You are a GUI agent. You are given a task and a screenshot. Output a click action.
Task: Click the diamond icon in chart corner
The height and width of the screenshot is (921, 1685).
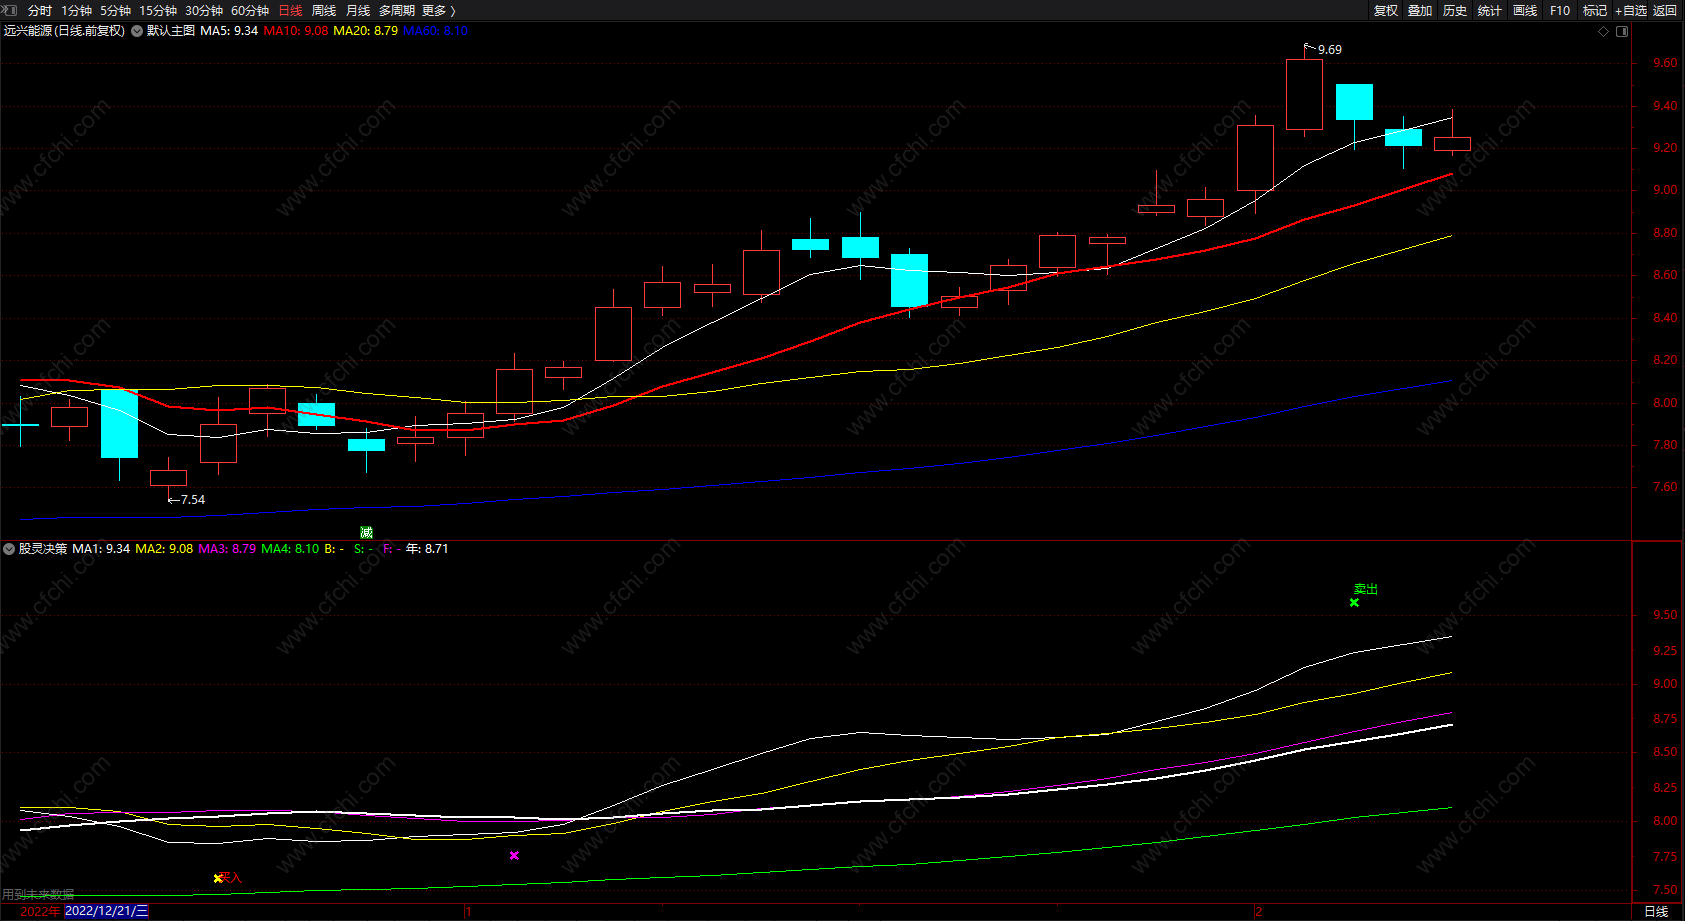pos(1604,31)
